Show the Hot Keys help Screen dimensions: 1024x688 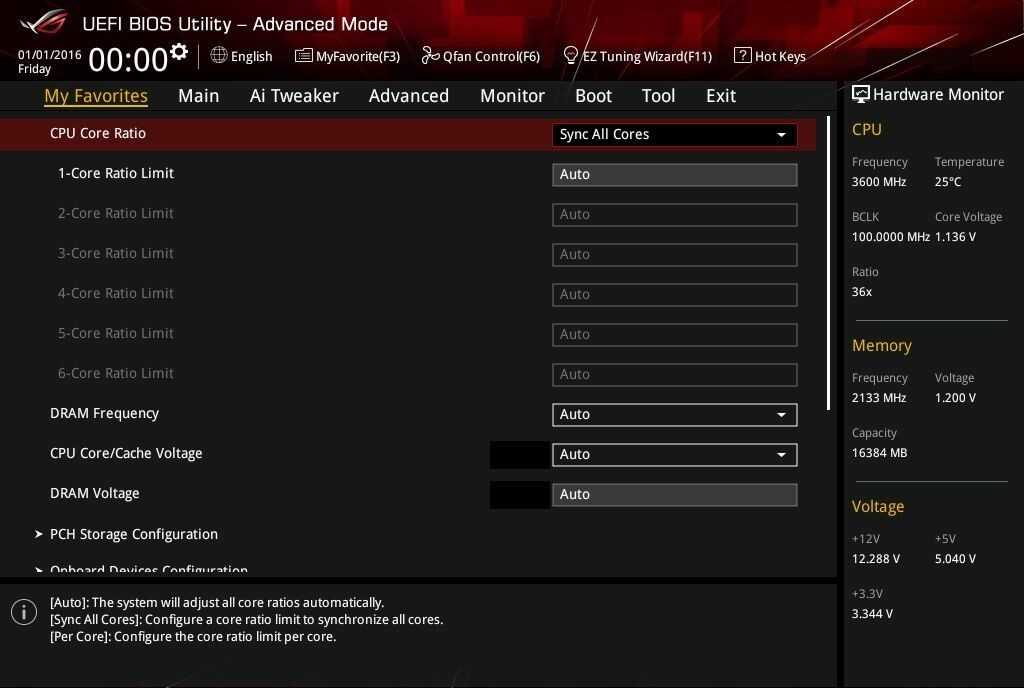point(769,56)
